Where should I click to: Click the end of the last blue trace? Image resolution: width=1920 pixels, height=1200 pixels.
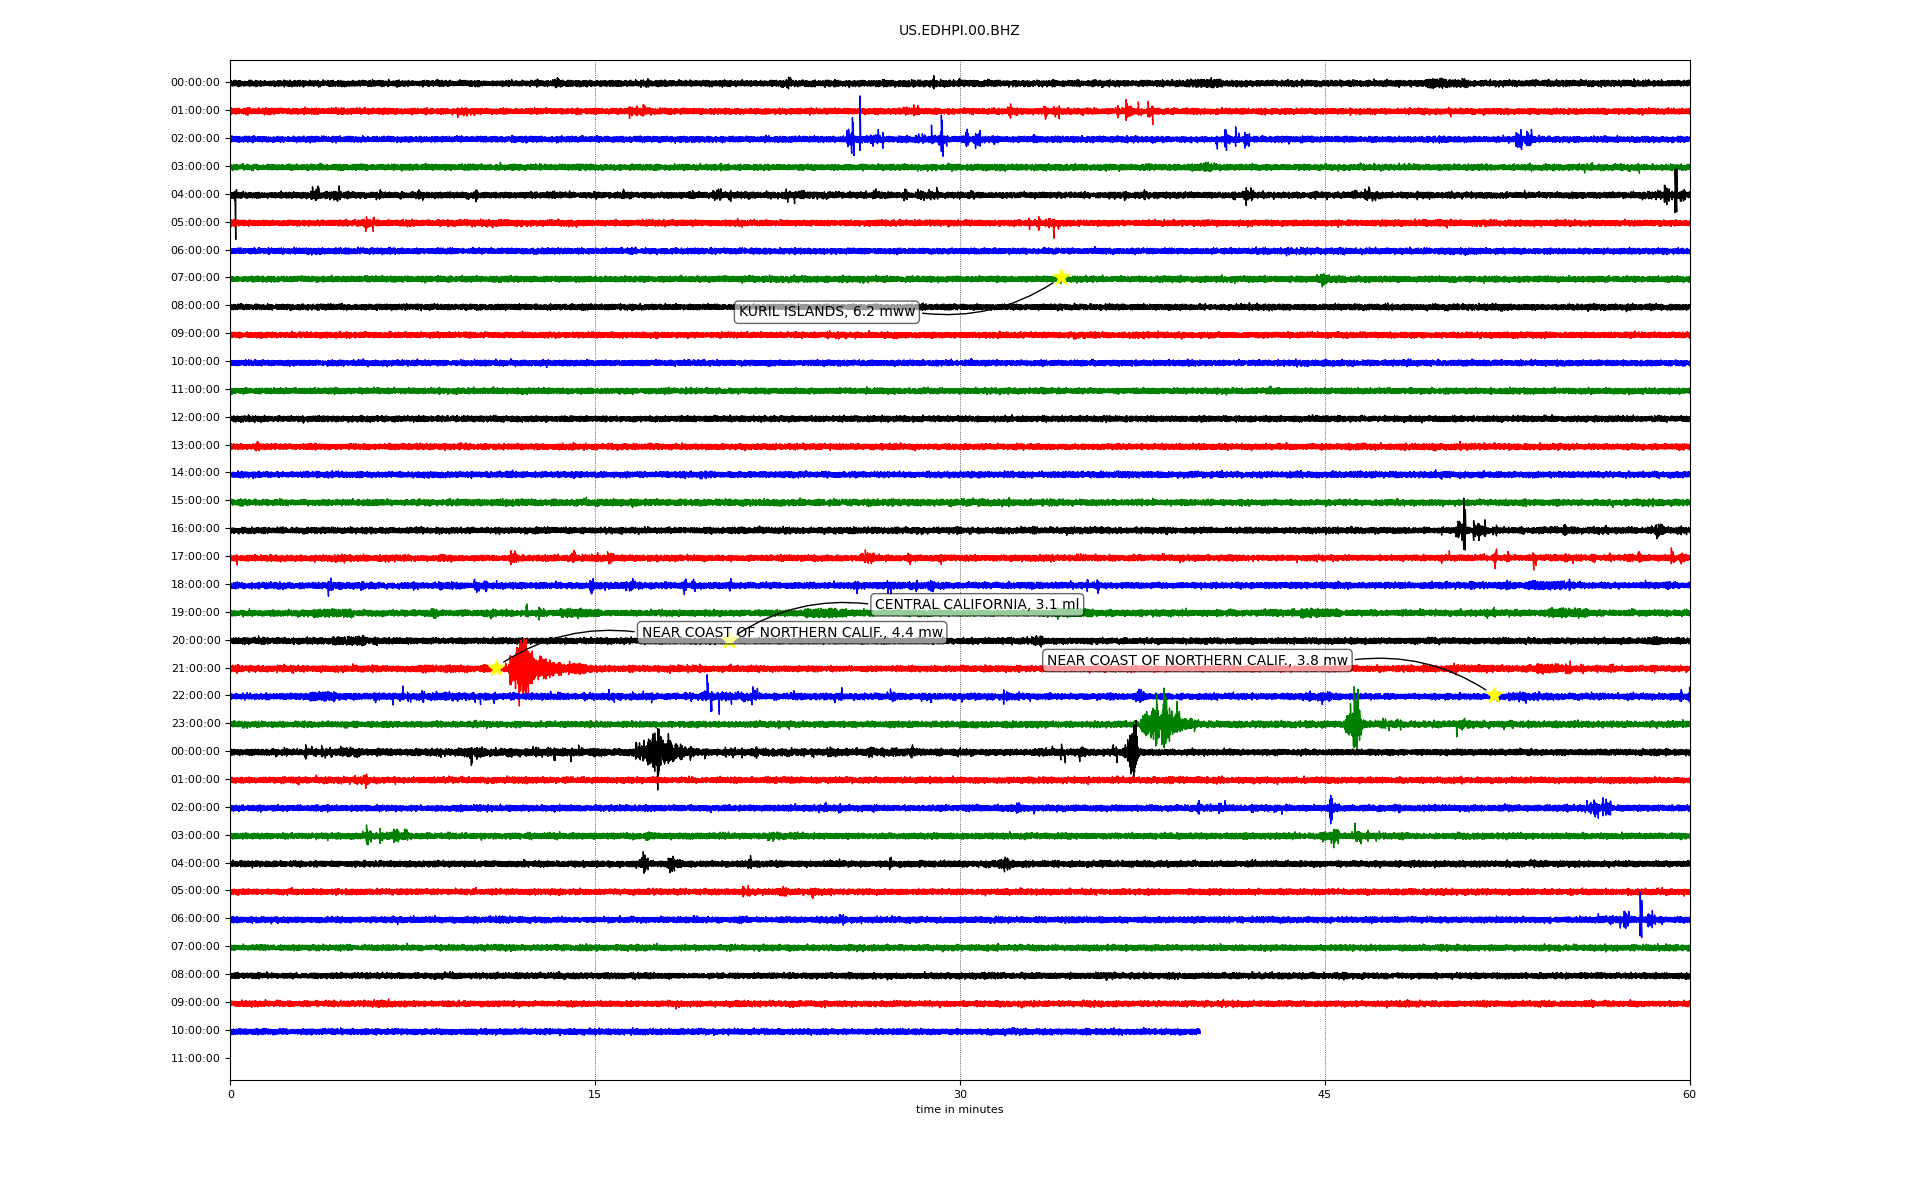pos(1198,1031)
